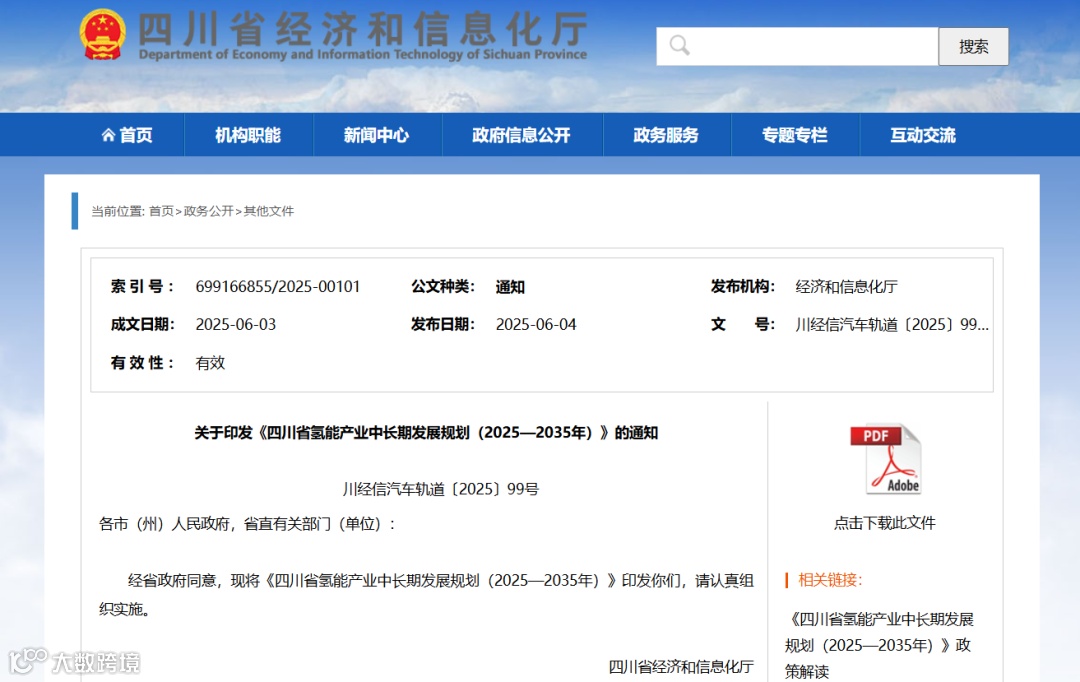Click the 相关链接 section label
The image size is (1080, 682).
tap(830, 580)
